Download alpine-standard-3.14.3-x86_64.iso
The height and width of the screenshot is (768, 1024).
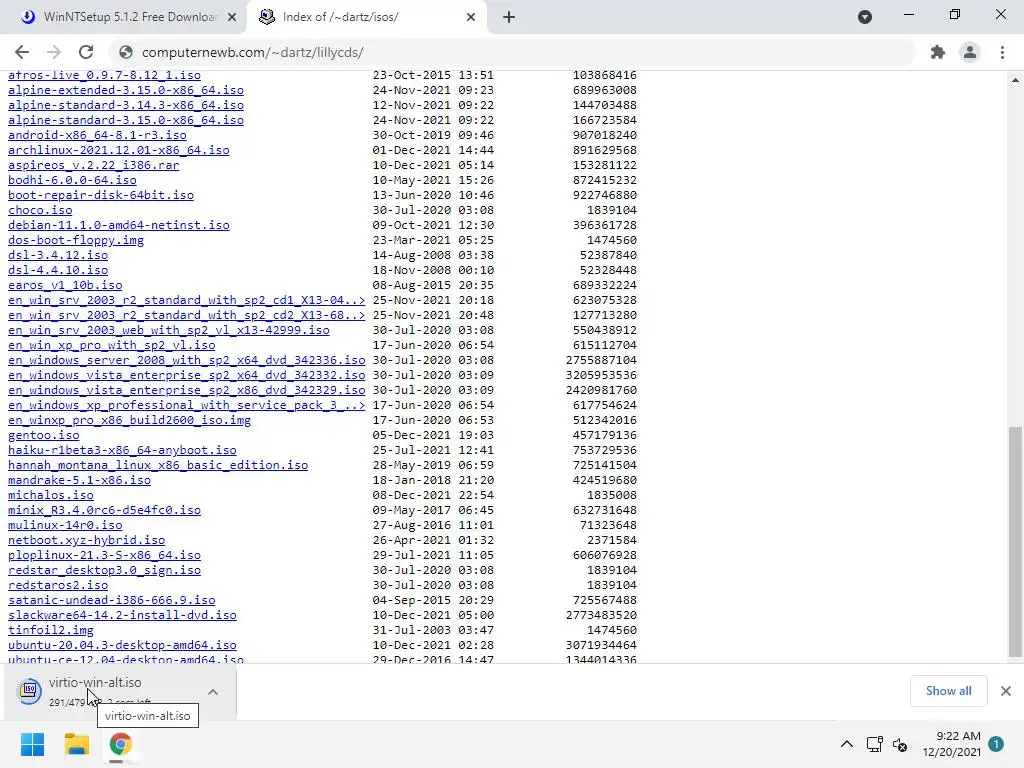pyautogui.click(x=125, y=105)
